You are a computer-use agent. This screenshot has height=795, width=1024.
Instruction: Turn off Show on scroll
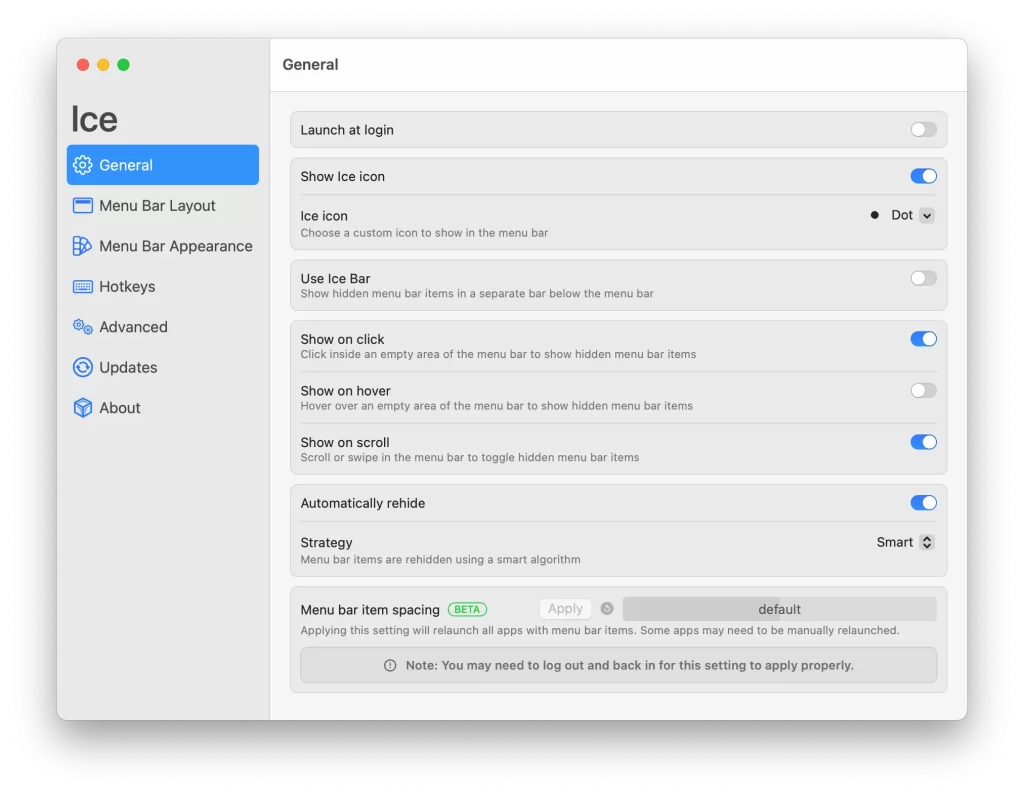pos(923,442)
